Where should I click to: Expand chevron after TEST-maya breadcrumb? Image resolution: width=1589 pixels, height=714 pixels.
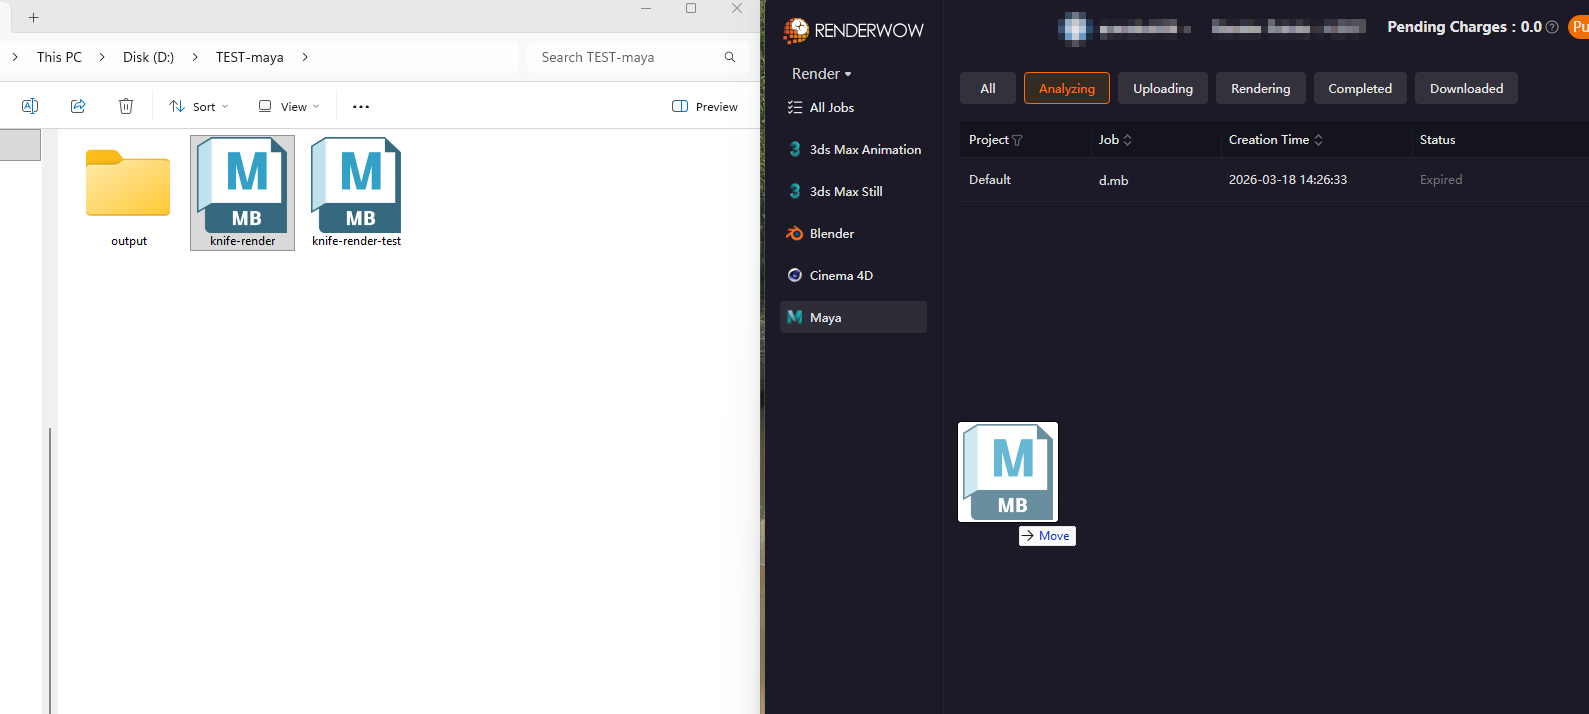tap(305, 57)
